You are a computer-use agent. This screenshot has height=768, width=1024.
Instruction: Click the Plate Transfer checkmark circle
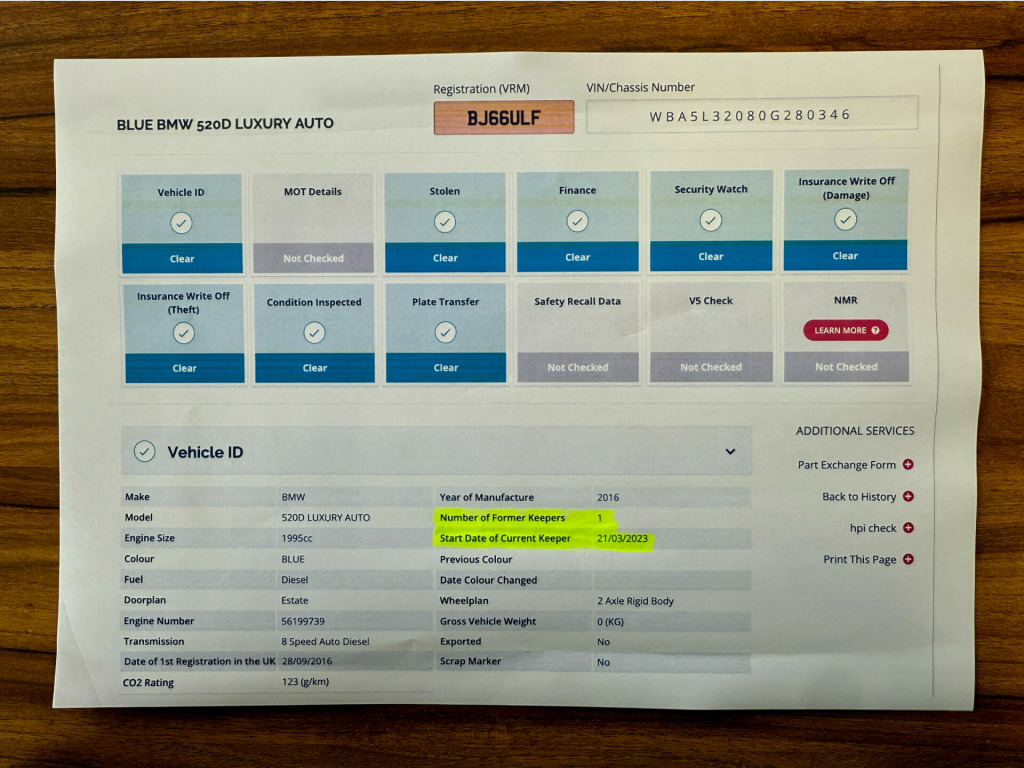point(446,332)
